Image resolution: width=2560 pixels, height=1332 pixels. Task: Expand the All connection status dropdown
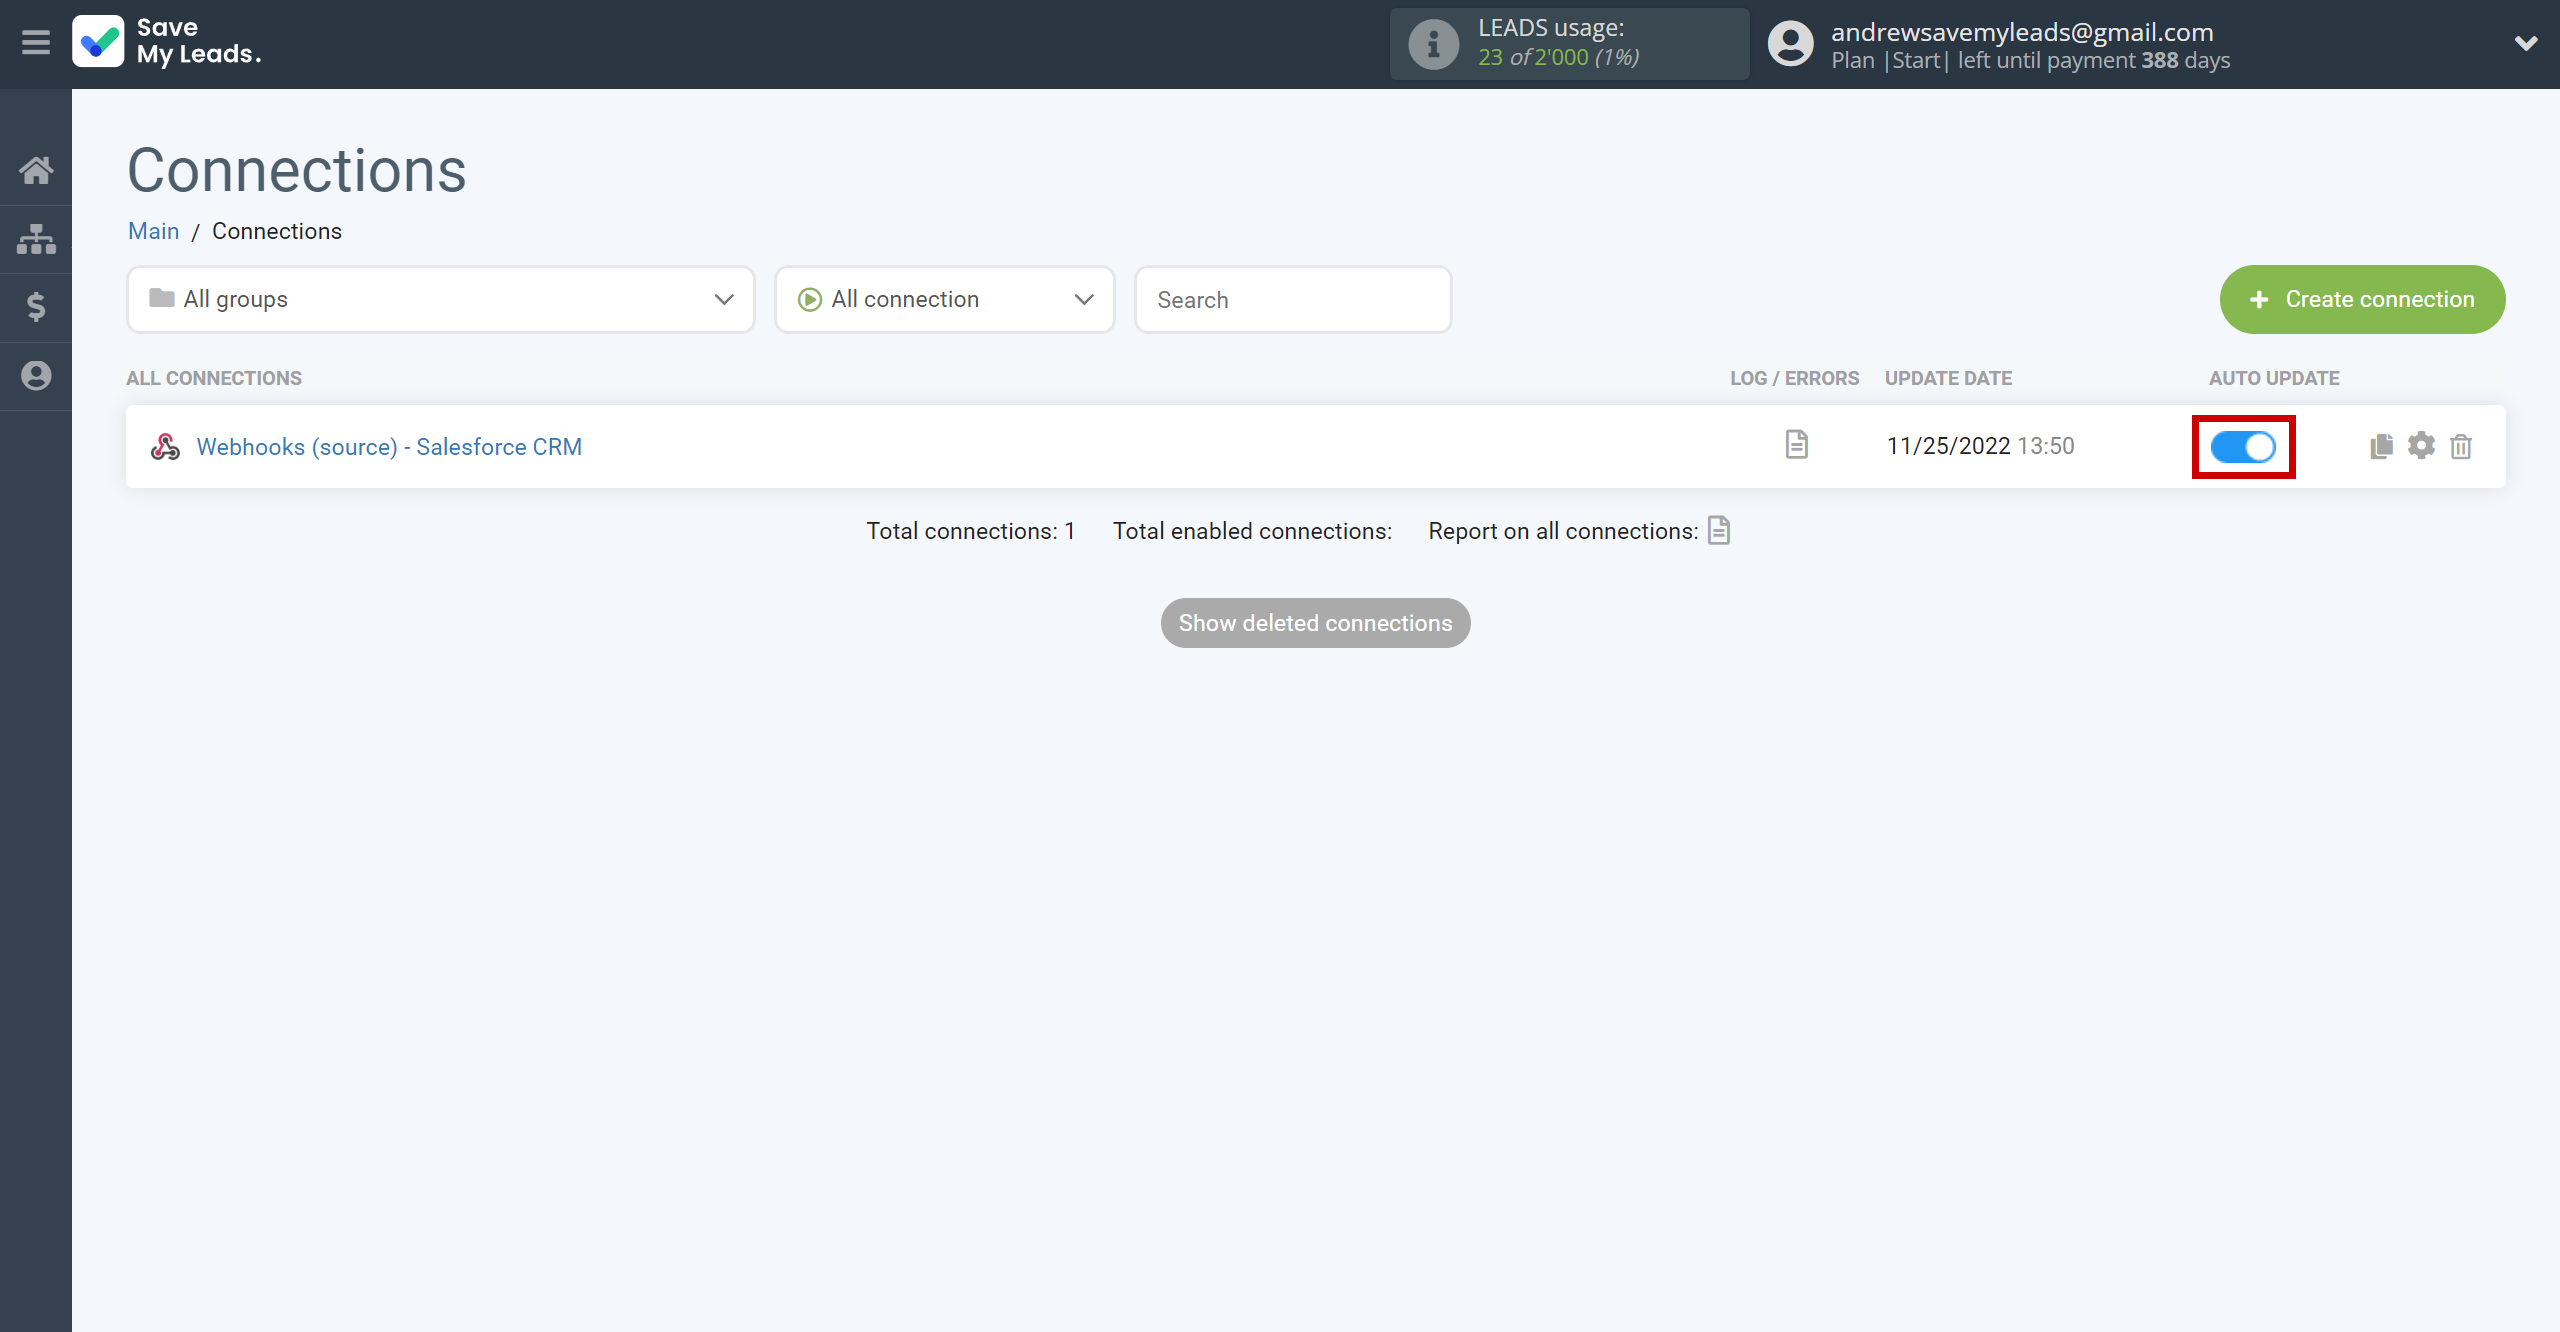(x=943, y=298)
